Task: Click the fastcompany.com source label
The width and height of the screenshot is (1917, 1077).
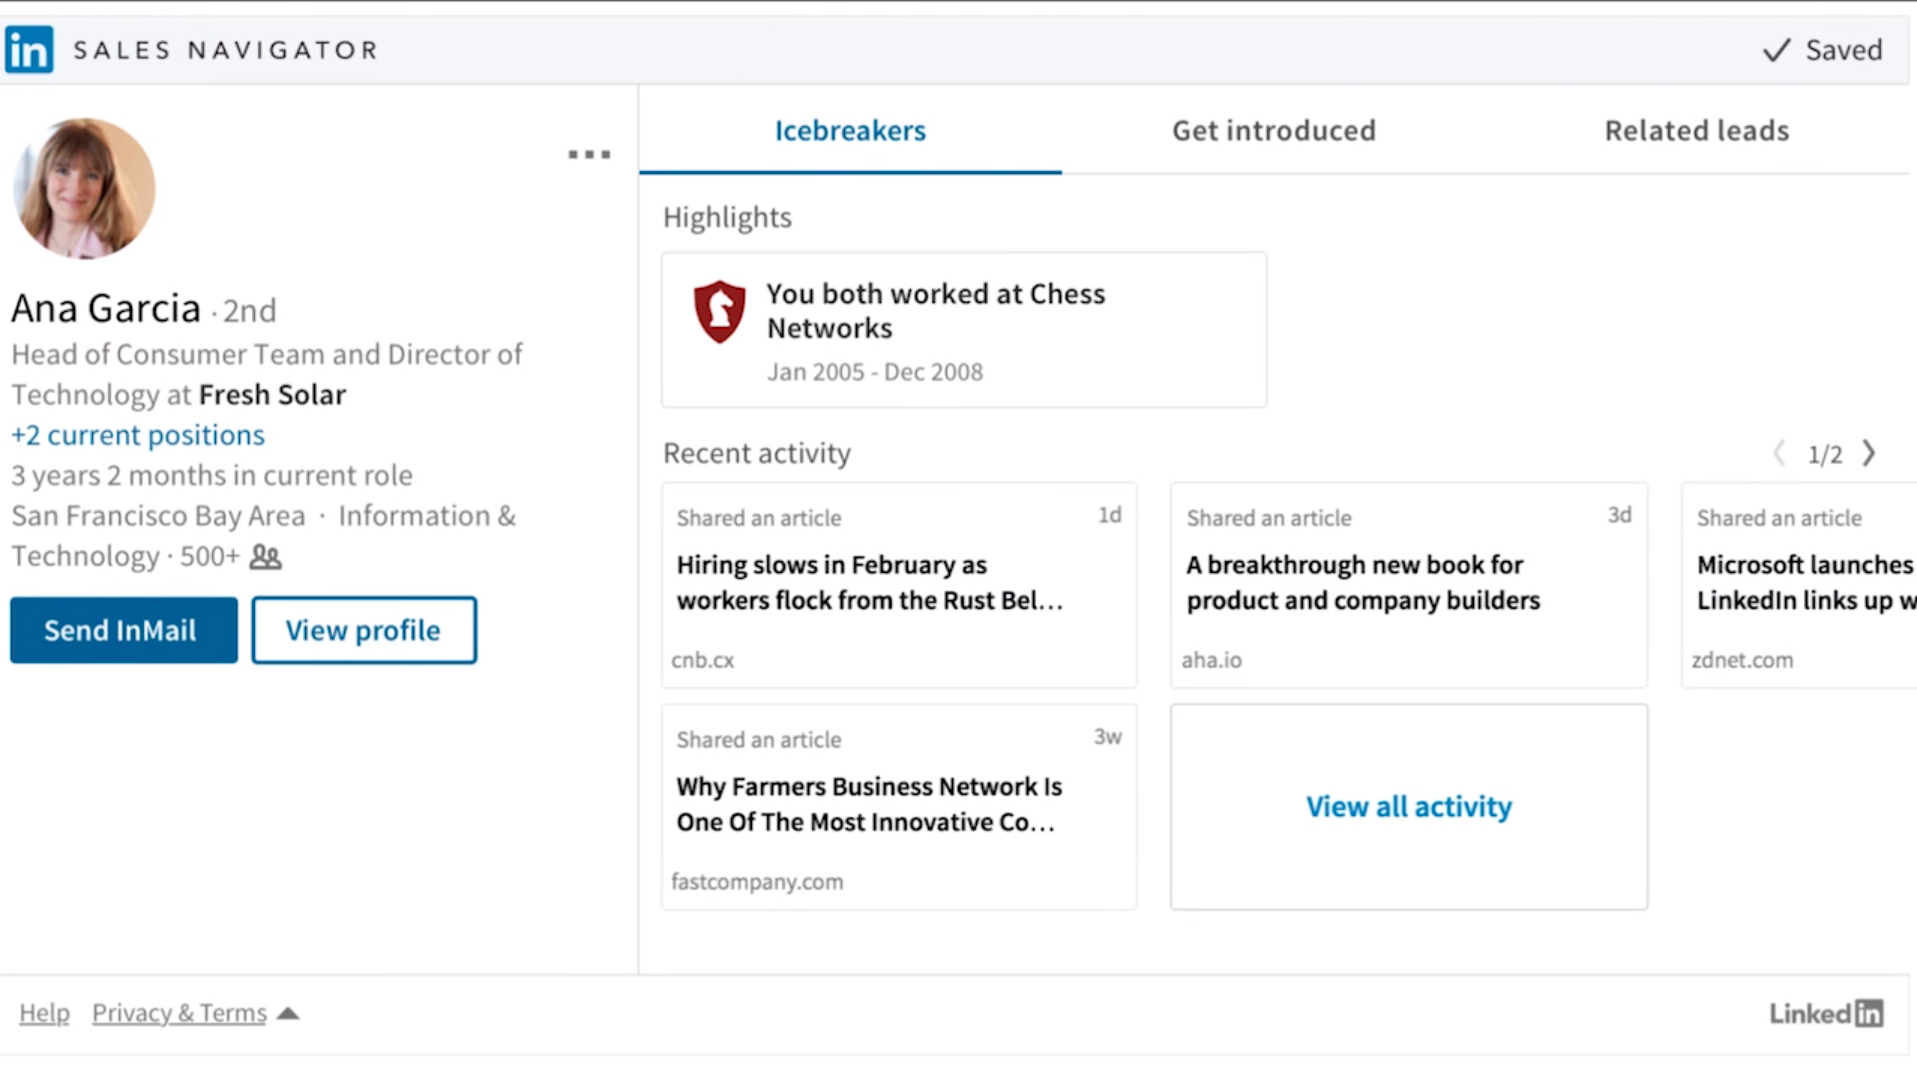Action: pos(757,882)
